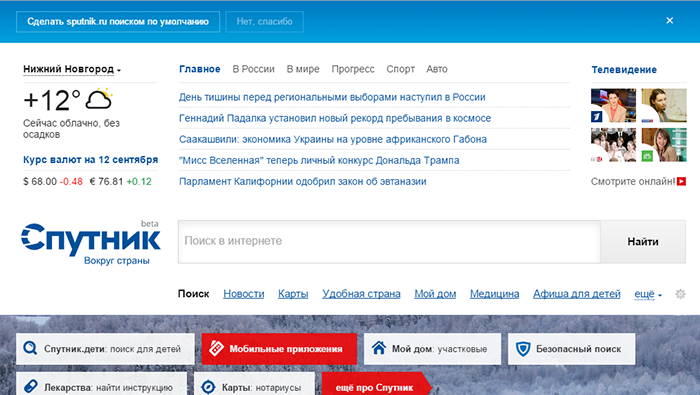Open the Афиша для детей link
Image resolution: width=700 pixels, height=395 pixels.
pyautogui.click(x=577, y=294)
